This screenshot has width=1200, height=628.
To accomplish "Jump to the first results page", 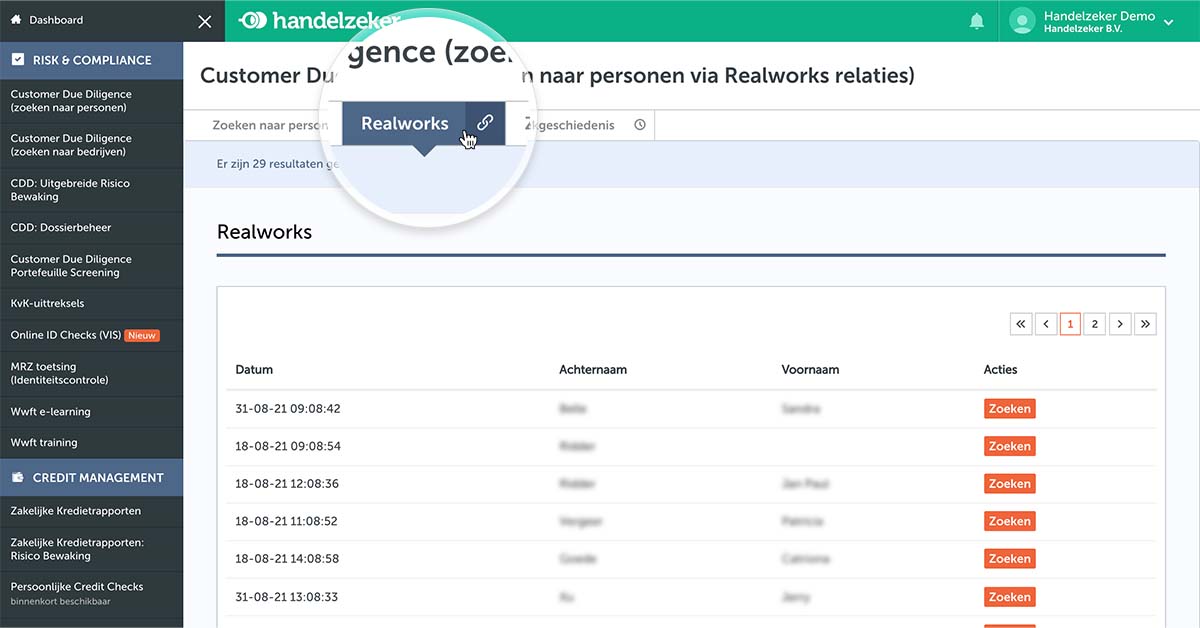I will tap(1021, 324).
